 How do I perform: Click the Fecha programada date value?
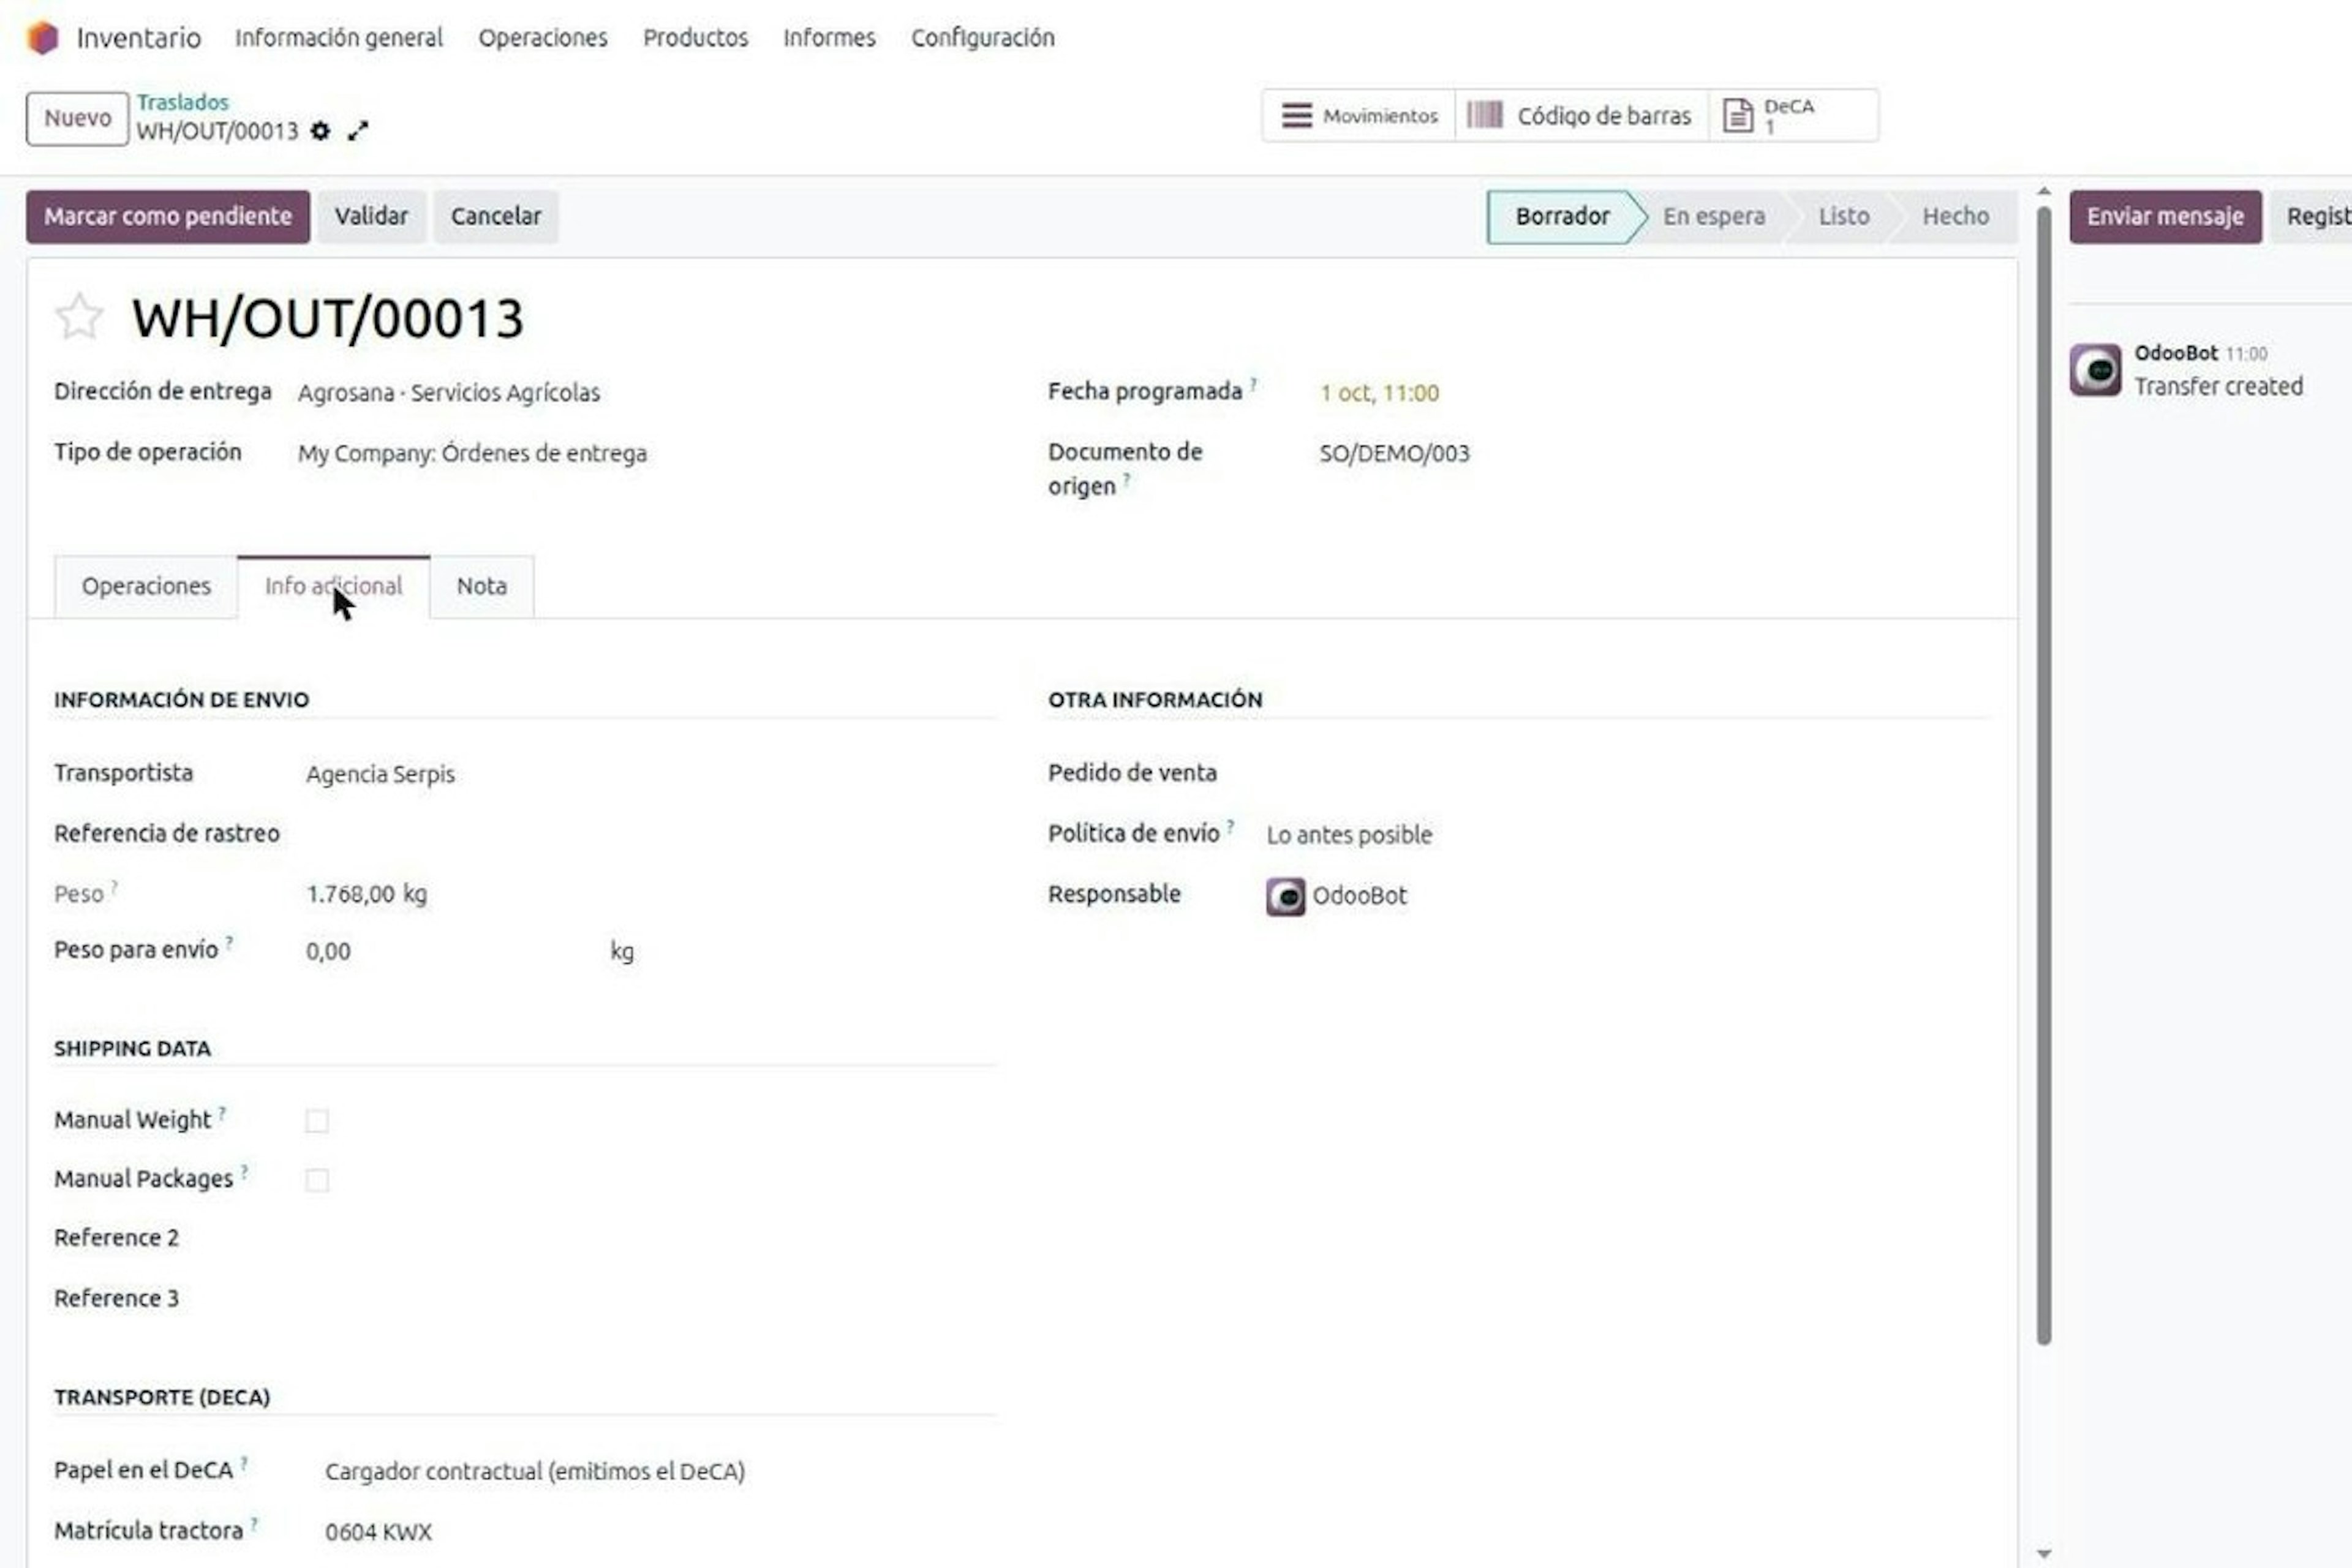(x=1379, y=393)
